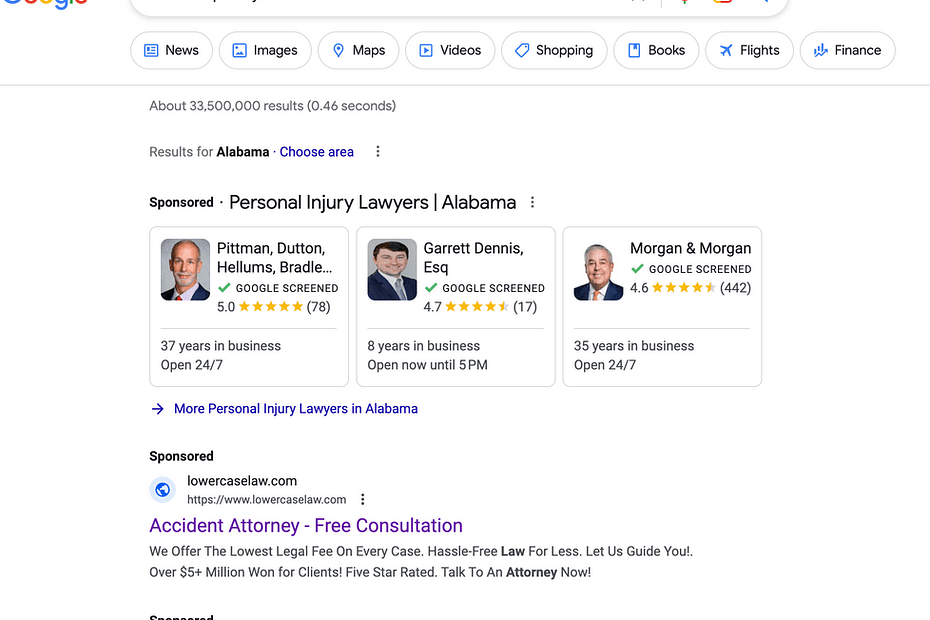The image size is (930, 620).
Task: Click the About 33,500,000 results text
Action: tap(273, 106)
